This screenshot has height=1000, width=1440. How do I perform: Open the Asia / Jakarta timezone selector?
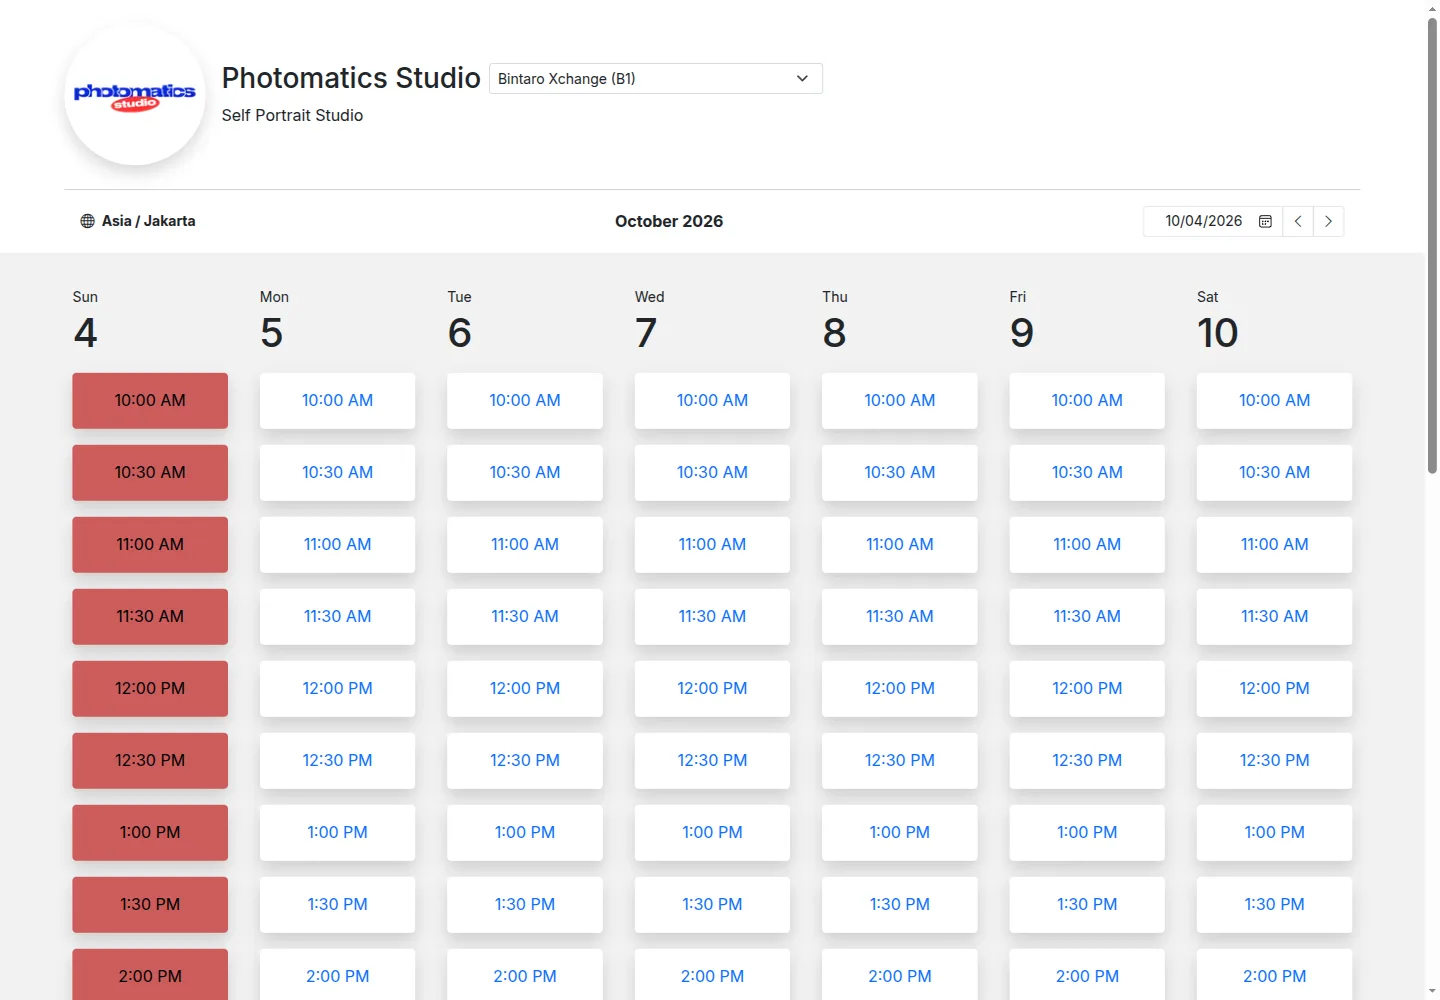coord(138,221)
